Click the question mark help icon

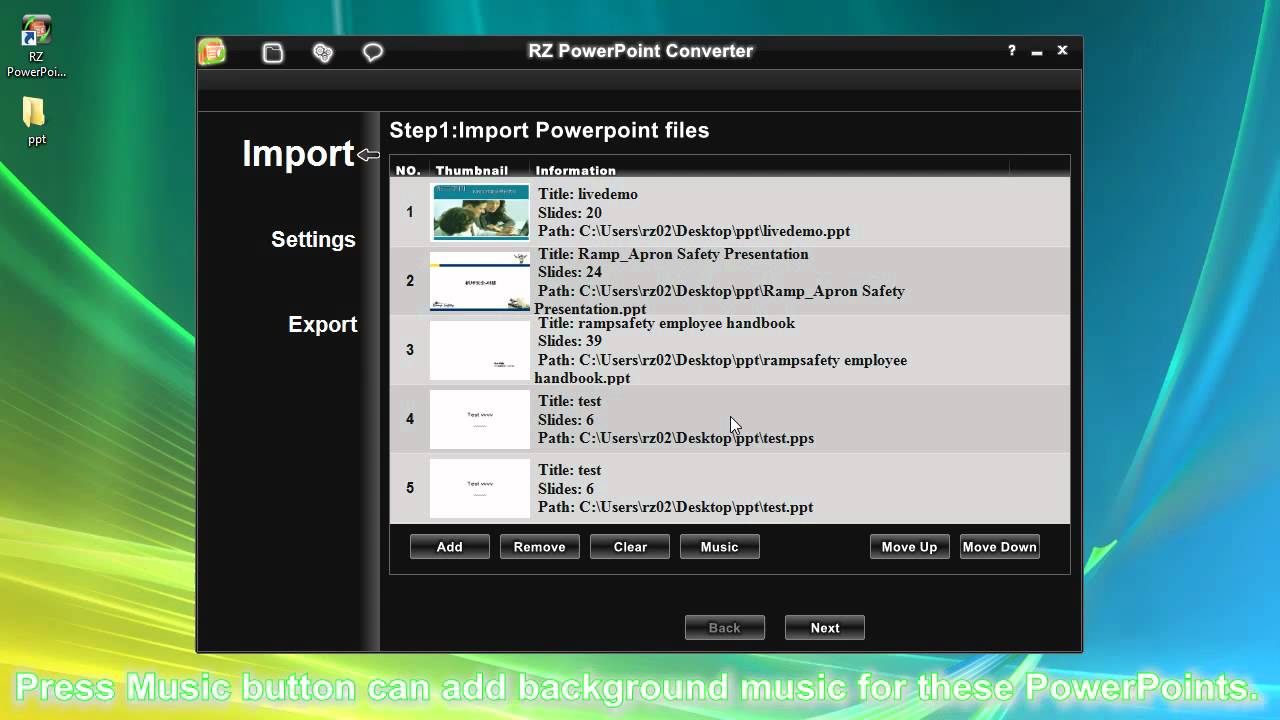pyautogui.click(x=1012, y=51)
